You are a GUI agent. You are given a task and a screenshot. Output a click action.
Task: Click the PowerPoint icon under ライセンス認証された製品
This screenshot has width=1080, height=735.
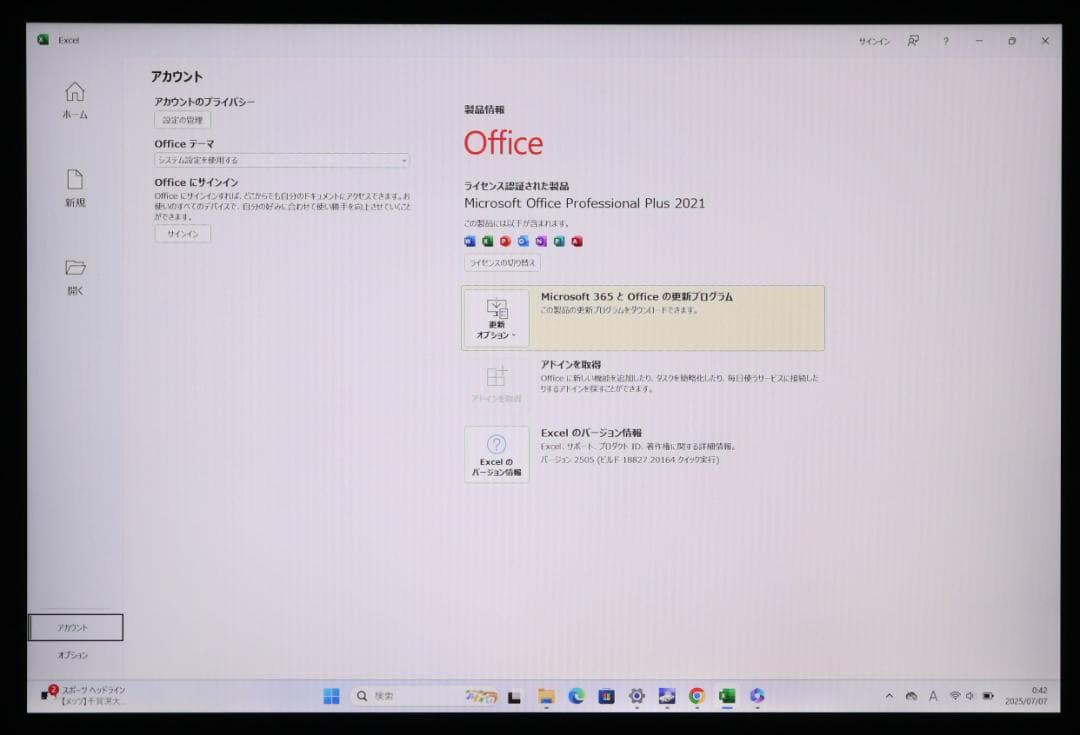click(x=505, y=240)
